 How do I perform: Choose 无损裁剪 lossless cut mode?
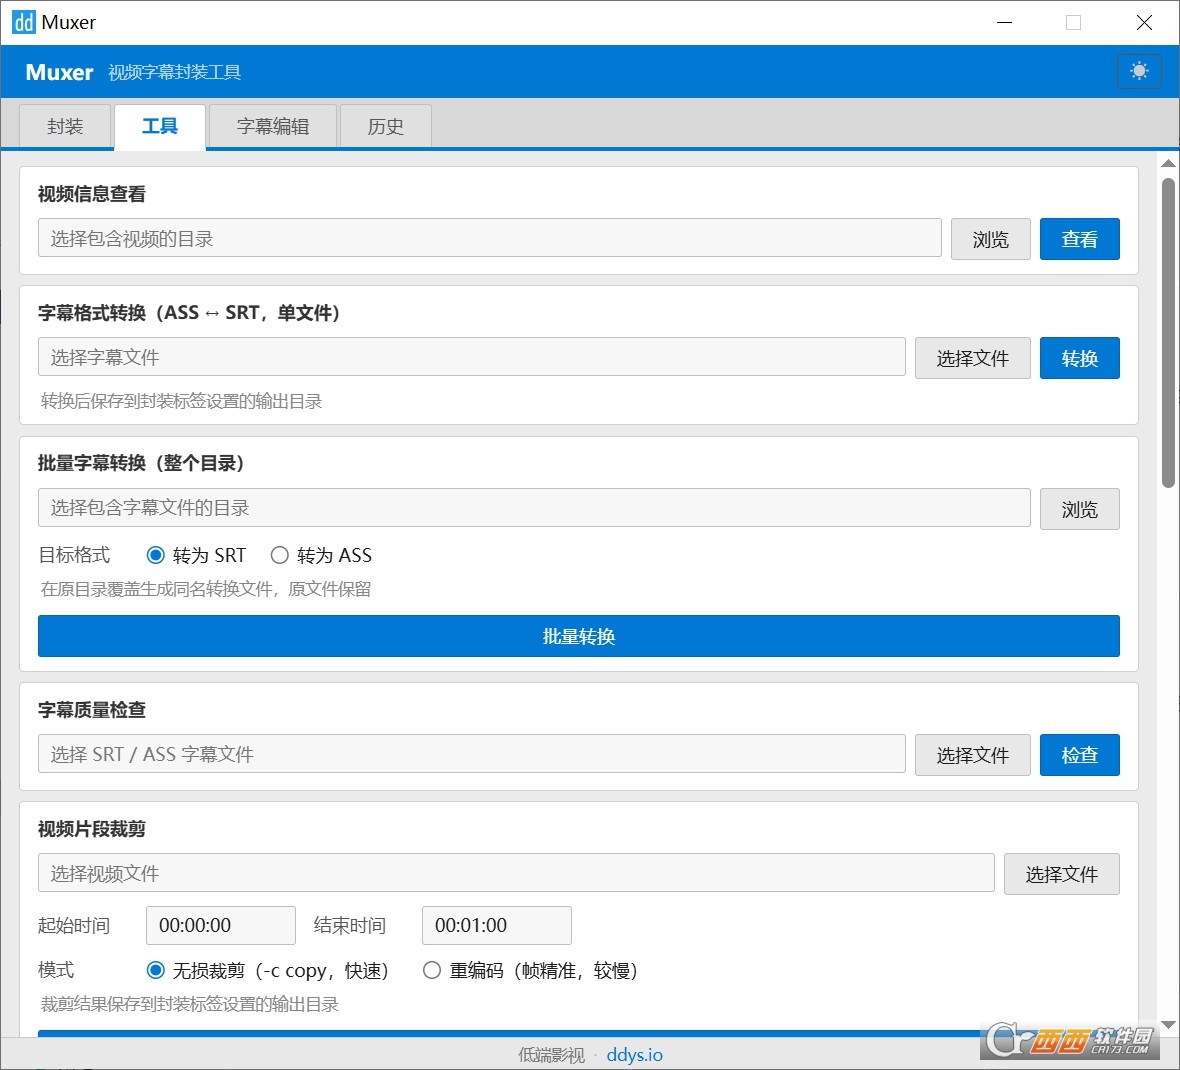[156, 970]
